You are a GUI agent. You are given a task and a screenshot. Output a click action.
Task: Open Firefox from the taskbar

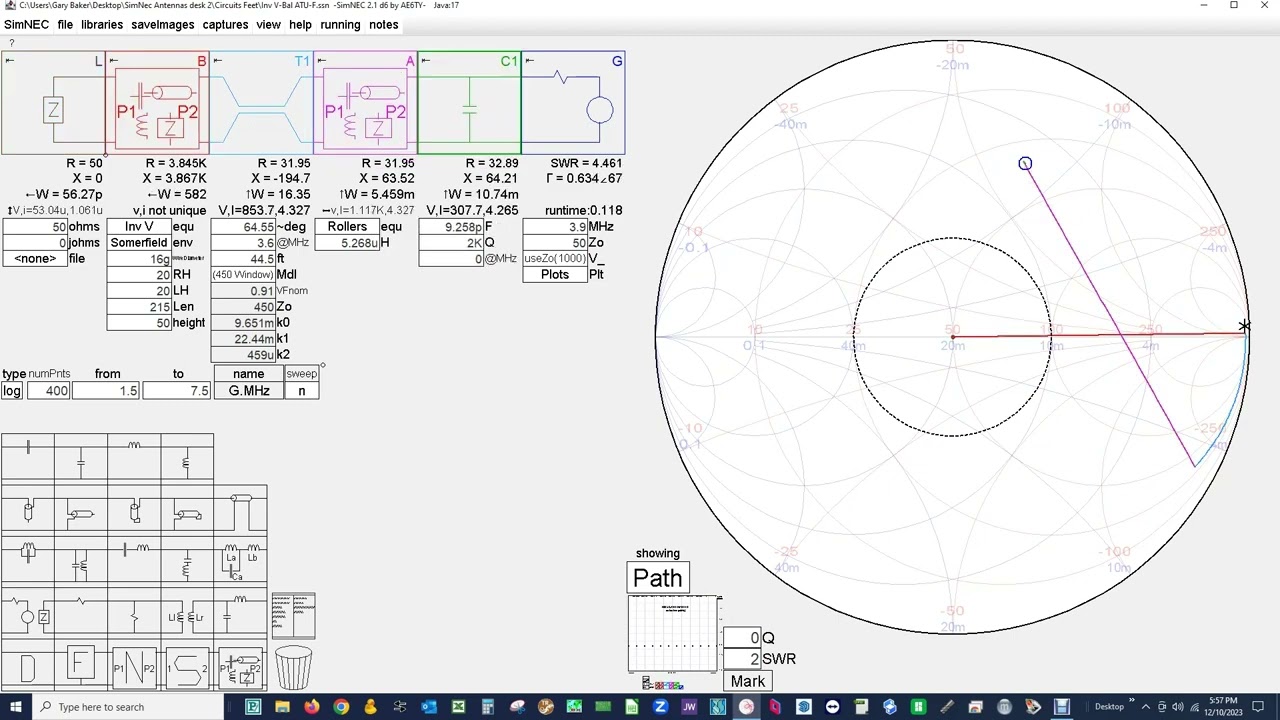point(312,707)
